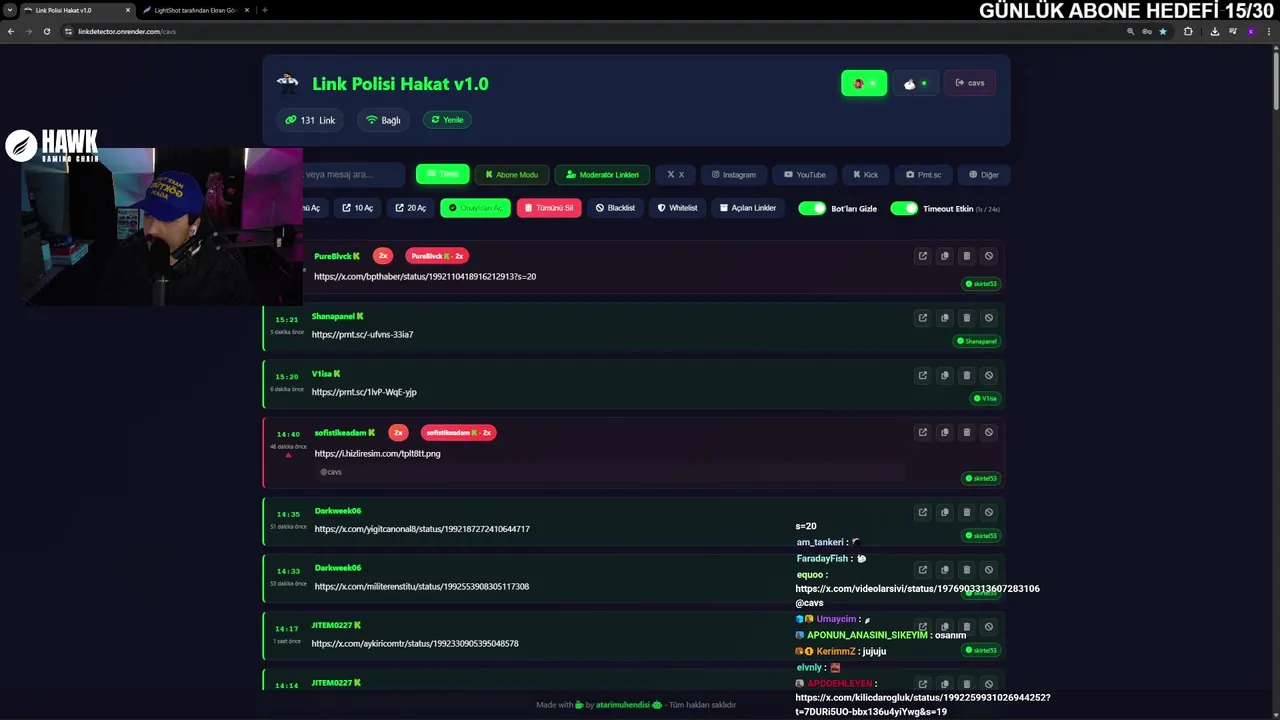Image resolution: width=1280 pixels, height=720 pixels.
Task: Copy V1isa's prnt.sc link
Action: (x=944, y=375)
